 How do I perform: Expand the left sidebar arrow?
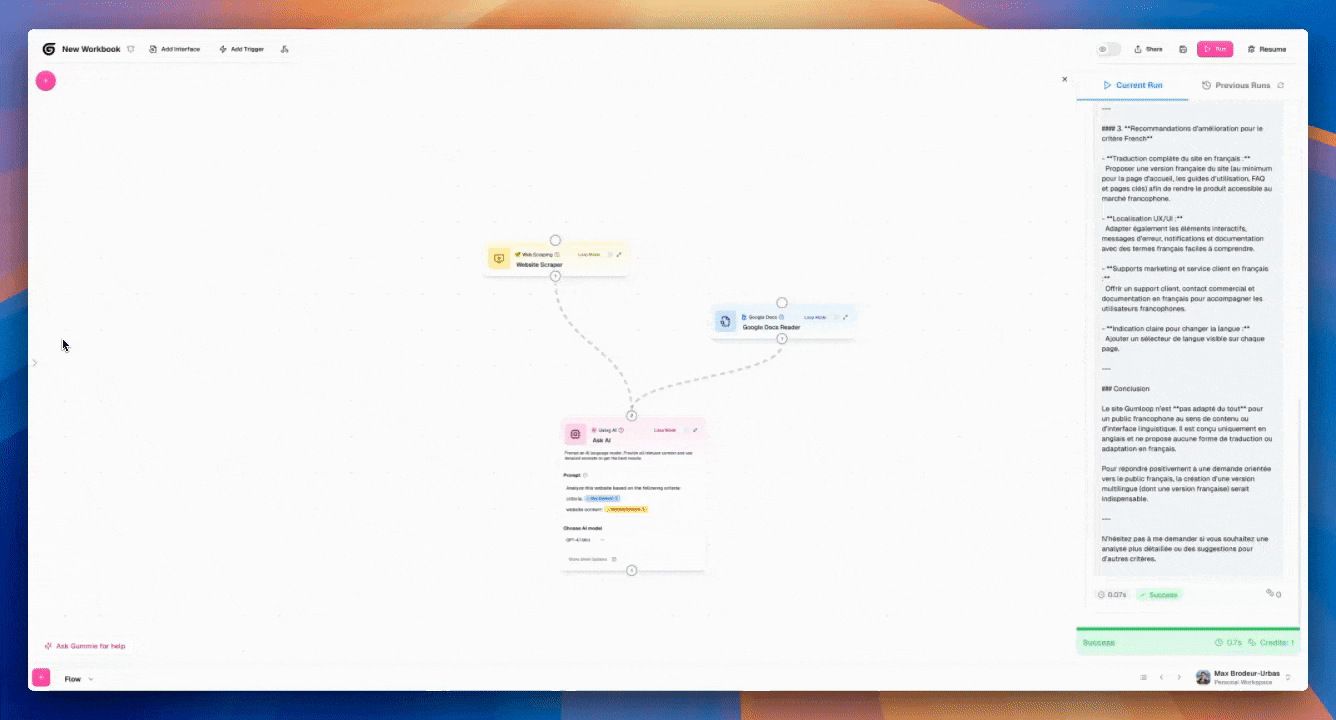click(x=34, y=363)
